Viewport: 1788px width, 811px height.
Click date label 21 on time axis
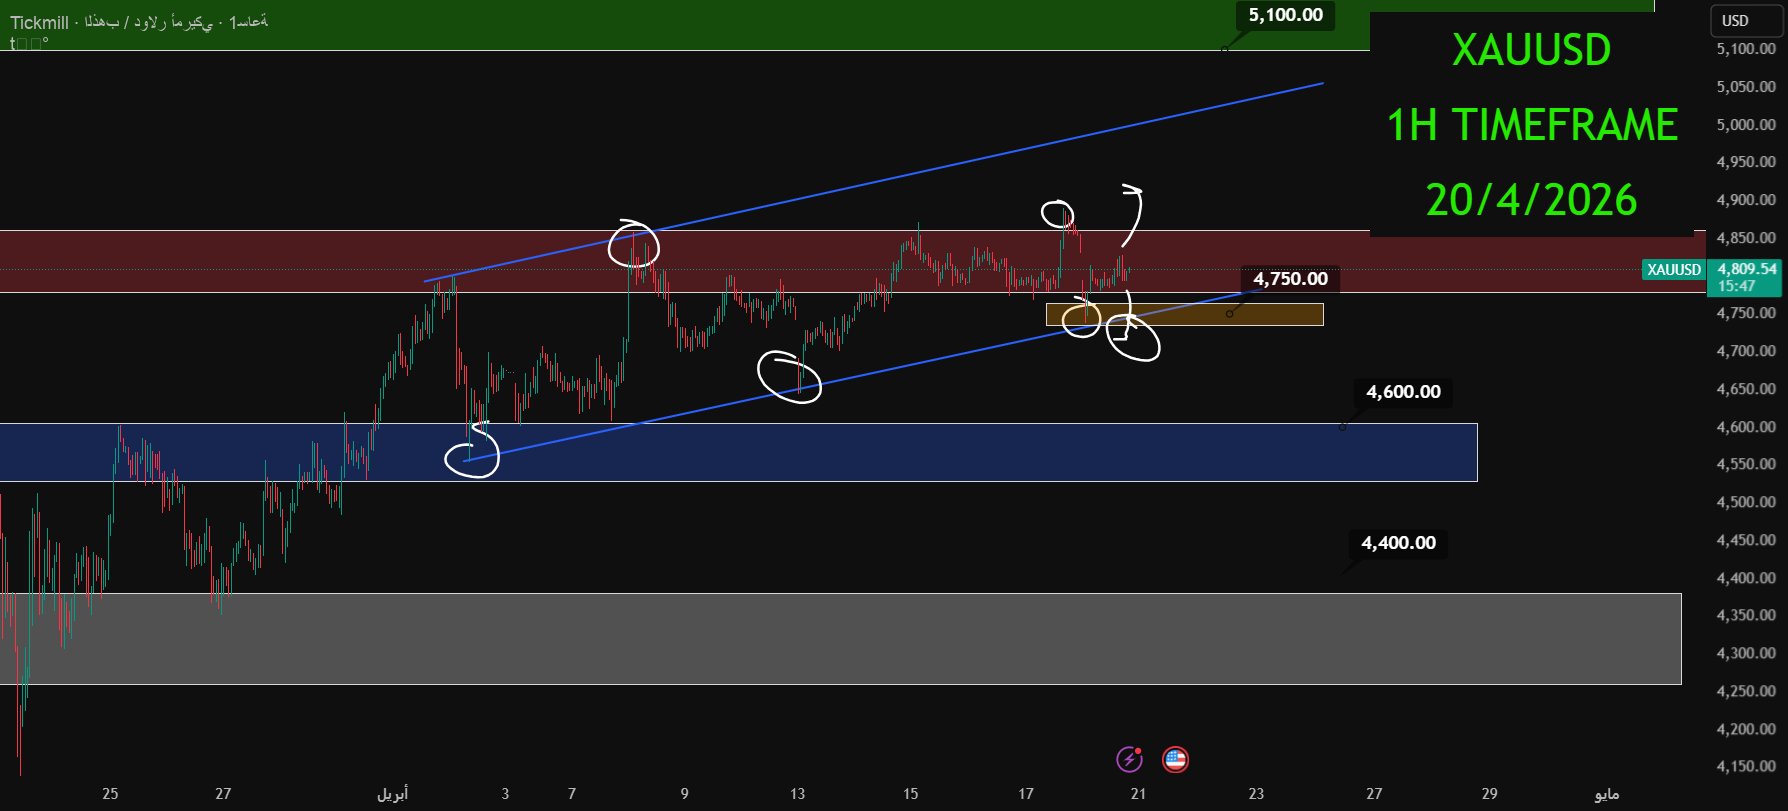pyautogui.click(x=1138, y=794)
